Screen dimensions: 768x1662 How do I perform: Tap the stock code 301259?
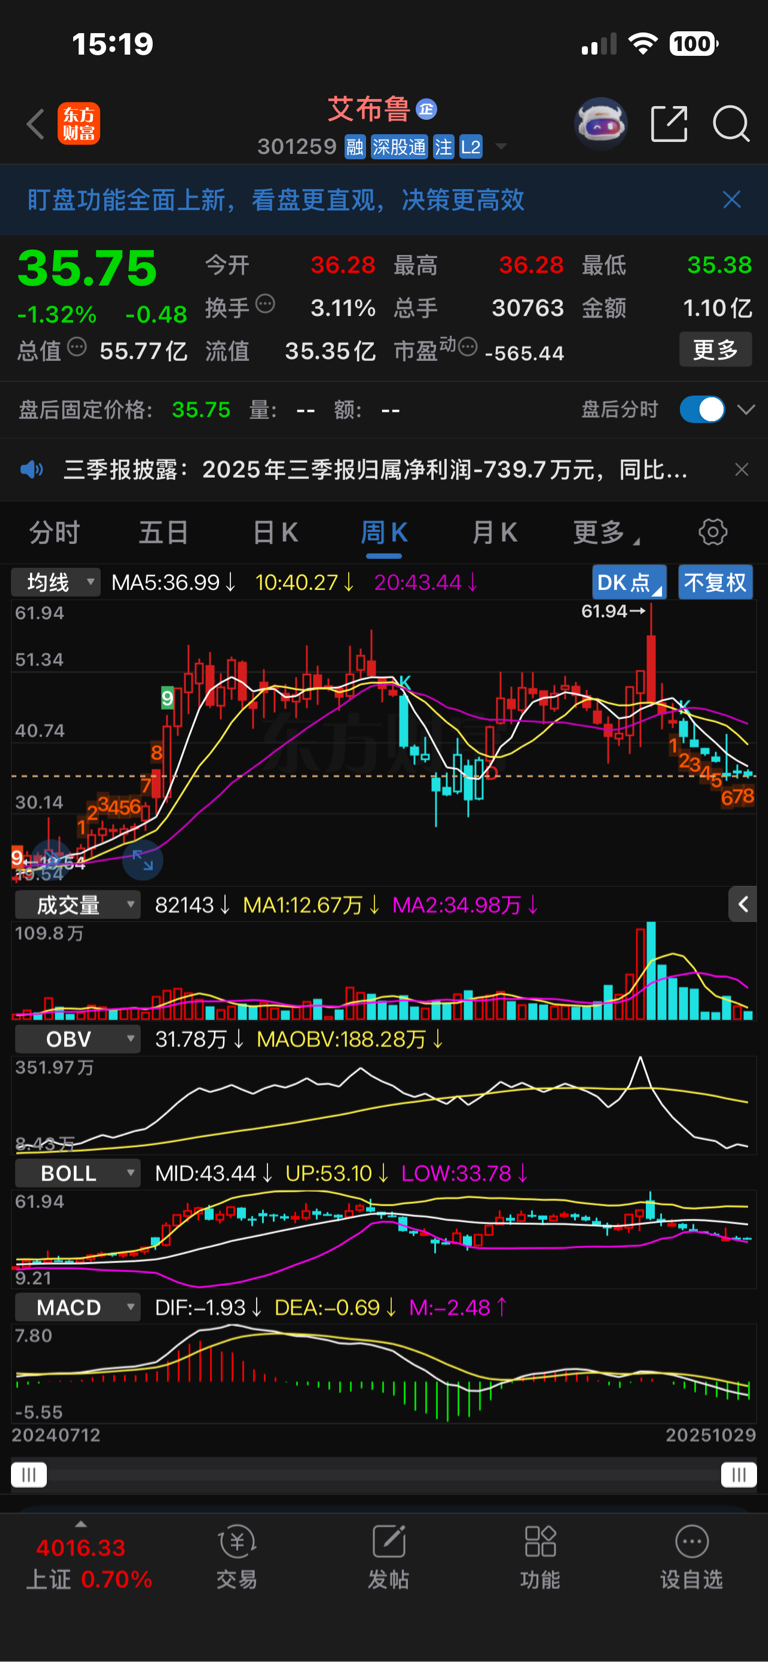tap(297, 147)
